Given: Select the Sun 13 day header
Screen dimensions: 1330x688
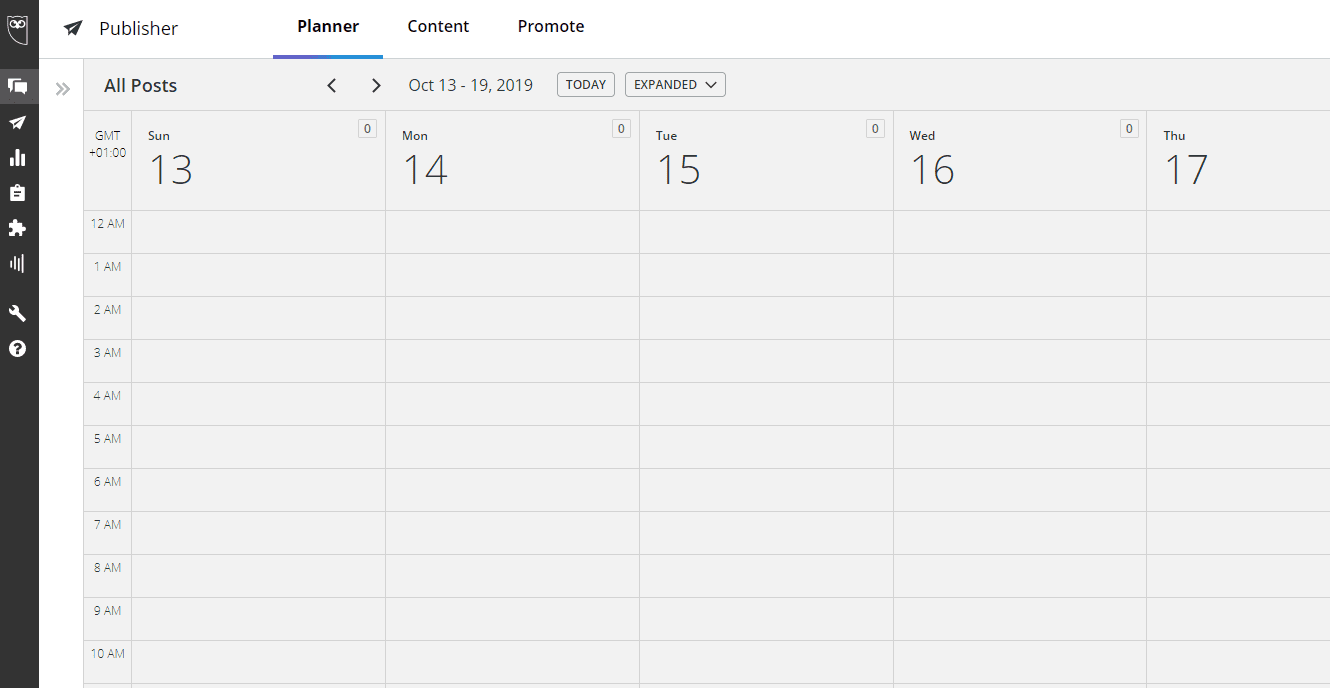Looking at the screenshot, I should click(258, 160).
